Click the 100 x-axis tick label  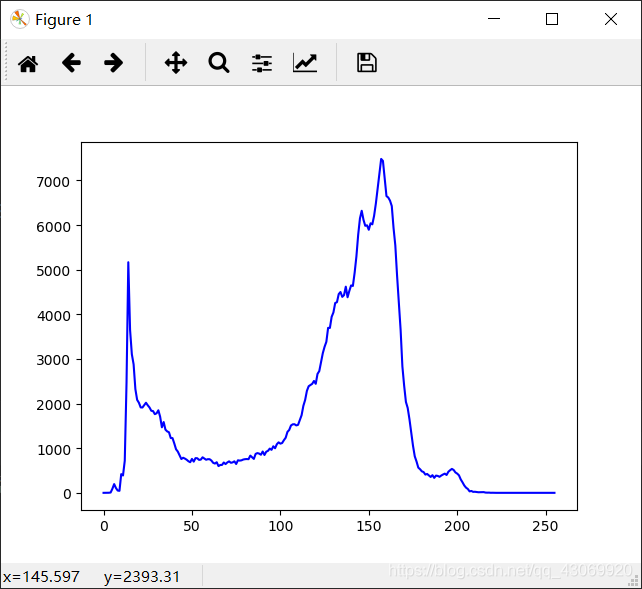(280, 526)
